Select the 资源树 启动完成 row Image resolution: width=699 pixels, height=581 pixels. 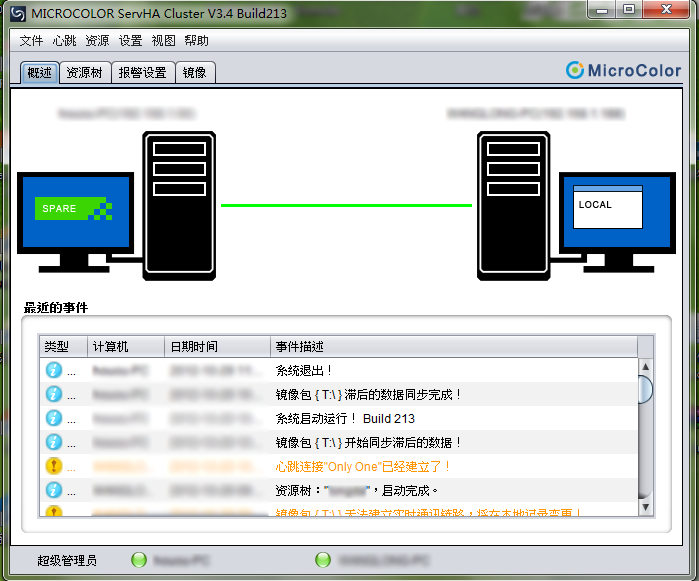click(339, 490)
